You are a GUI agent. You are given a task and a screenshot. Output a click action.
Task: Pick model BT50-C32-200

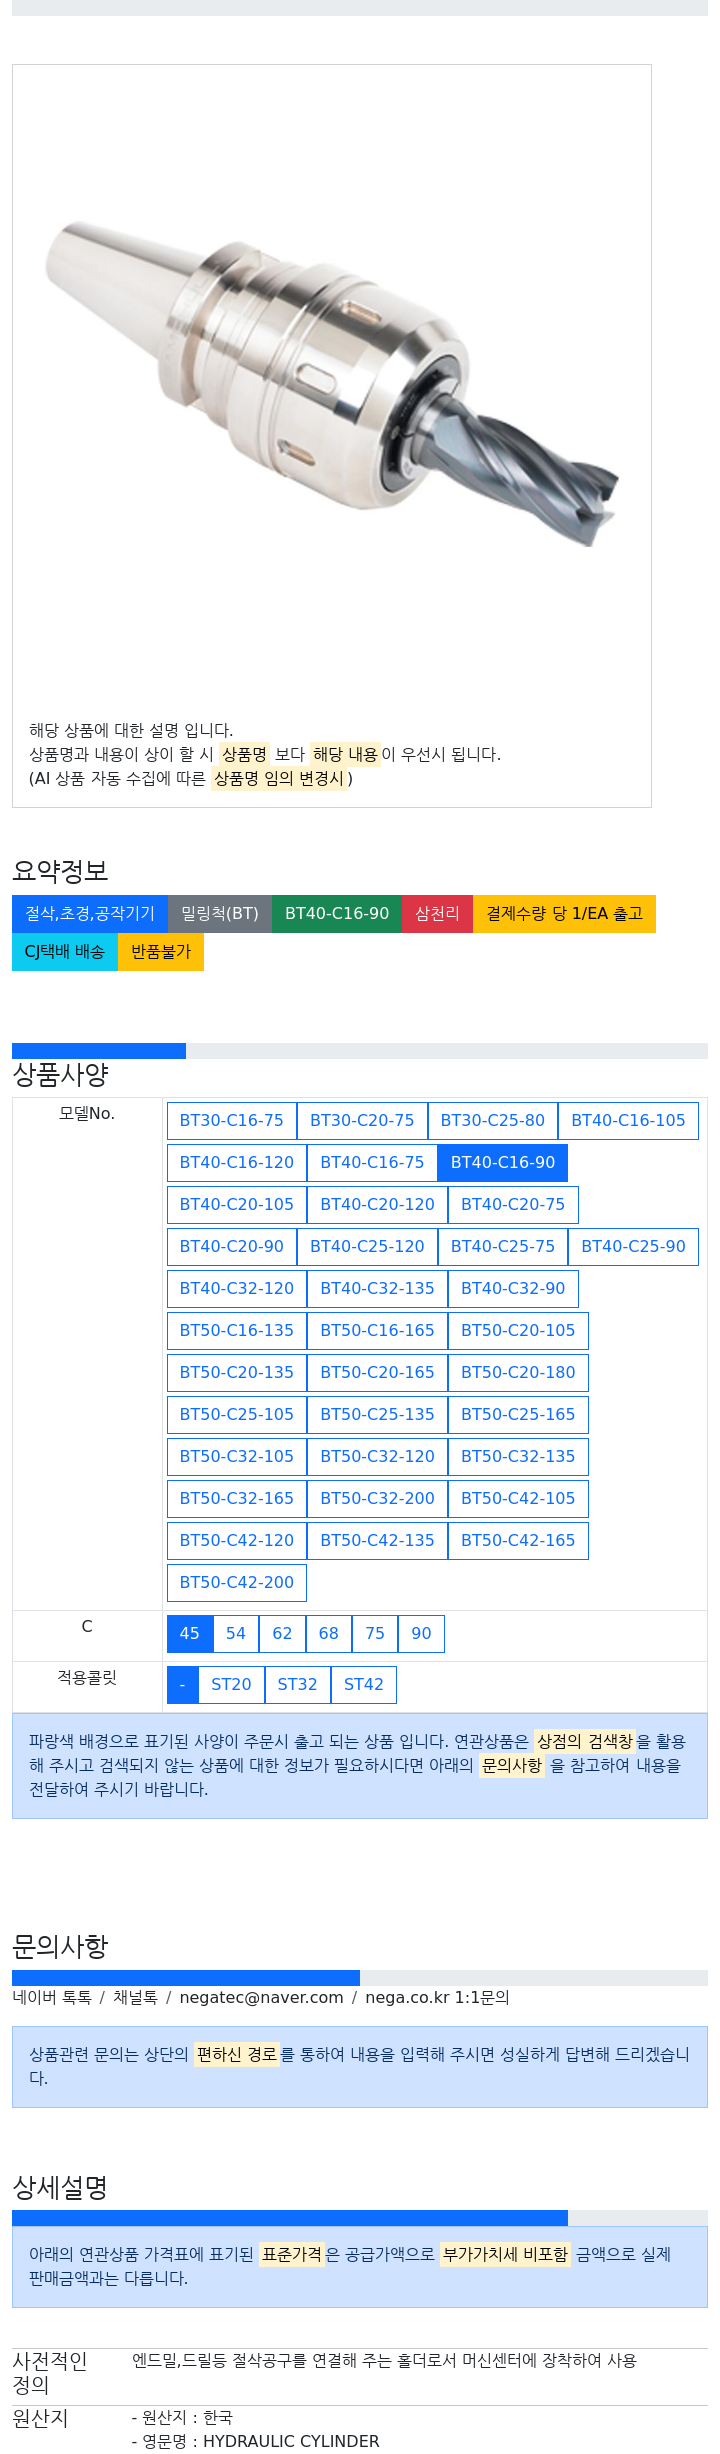377,1498
